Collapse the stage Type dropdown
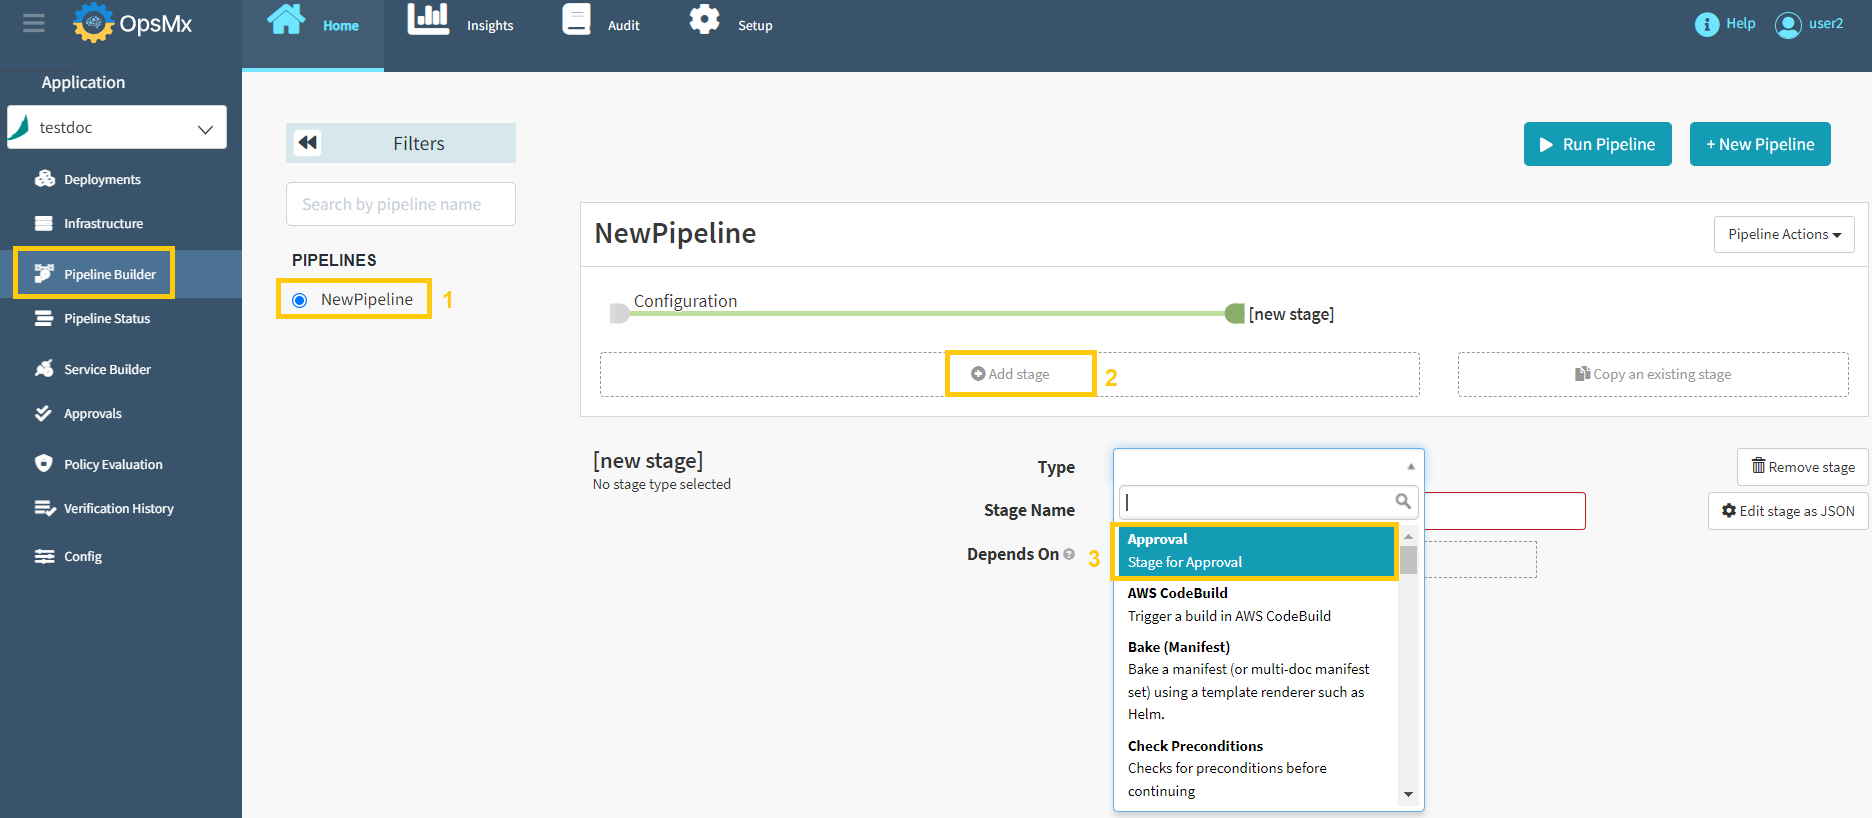This screenshot has height=818, width=1872. click(x=1410, y=466)
